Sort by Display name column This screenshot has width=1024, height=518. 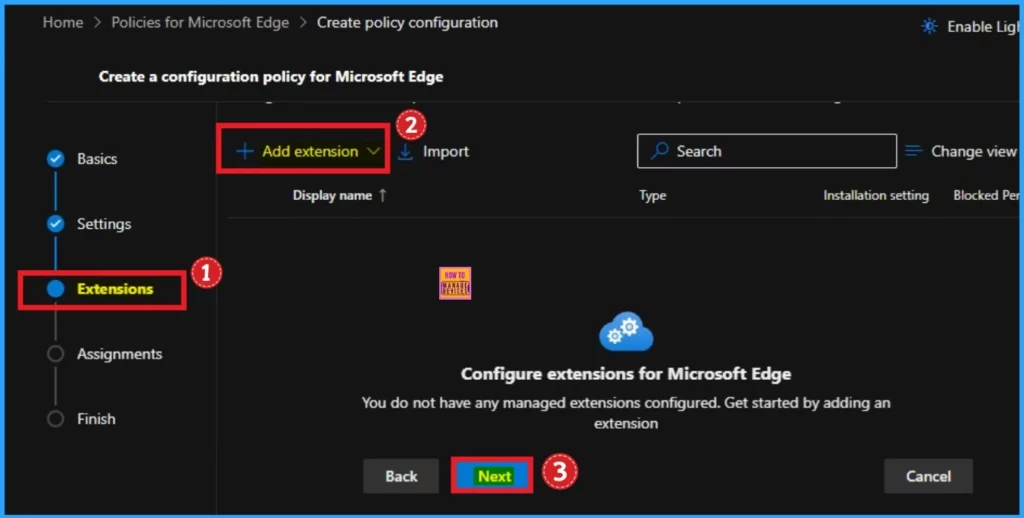332,195
